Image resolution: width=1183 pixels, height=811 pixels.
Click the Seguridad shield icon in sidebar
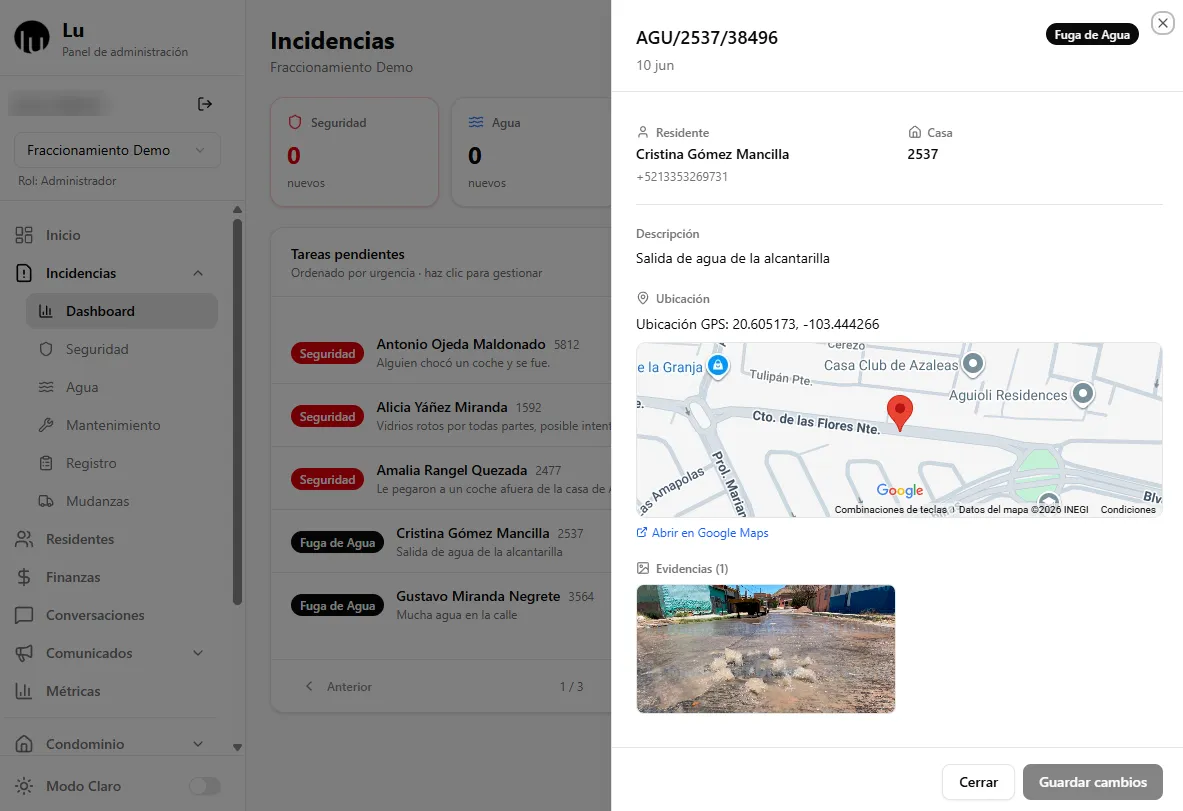click(x=46, y=349)
